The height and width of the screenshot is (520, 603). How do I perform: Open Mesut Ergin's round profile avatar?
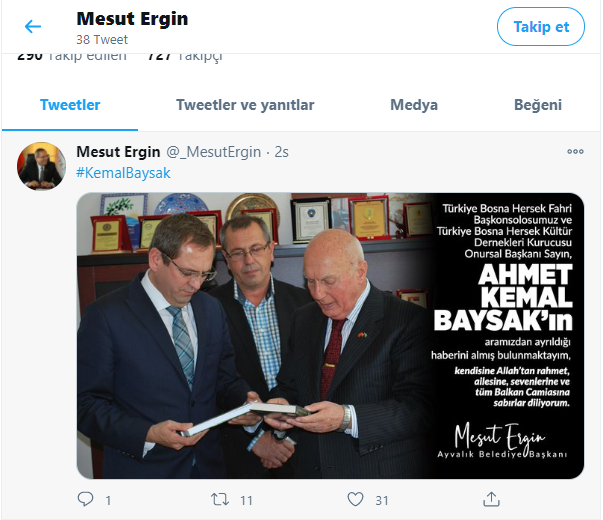tap(41, 166)
